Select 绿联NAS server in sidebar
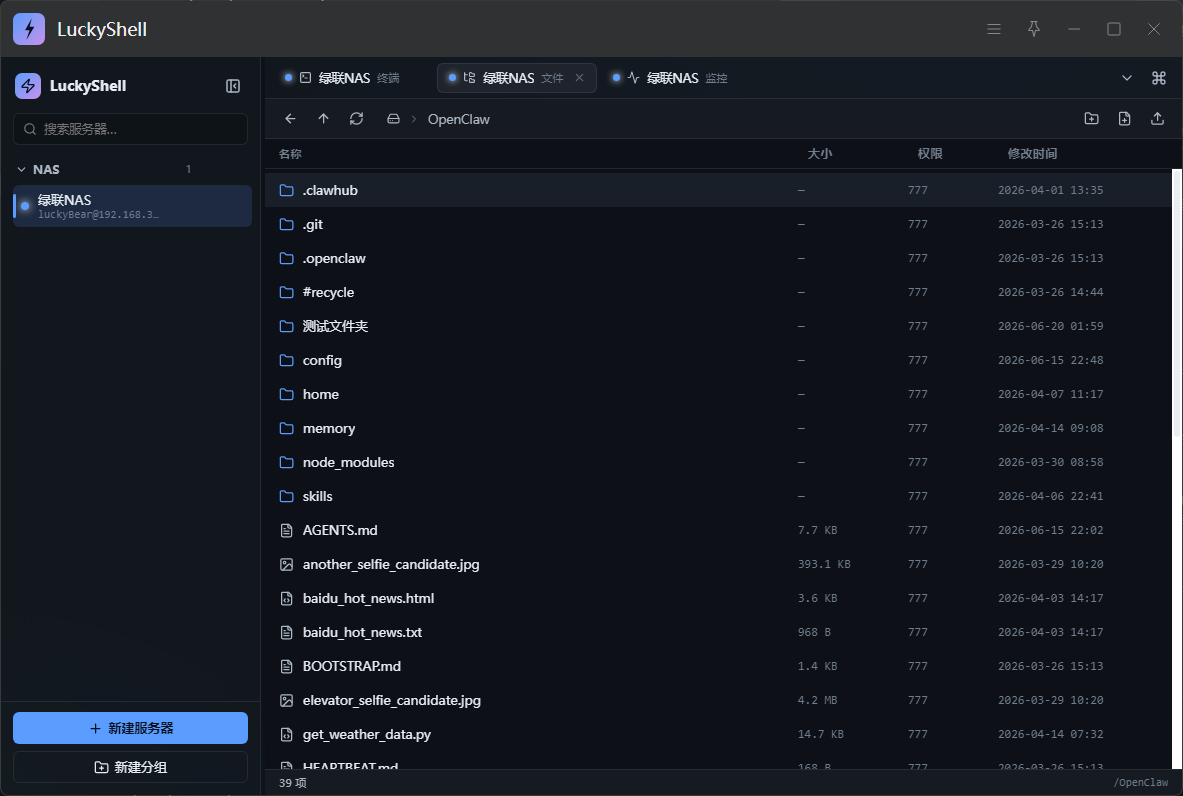Screen dimensions: 1183x796 click(132, 206)
